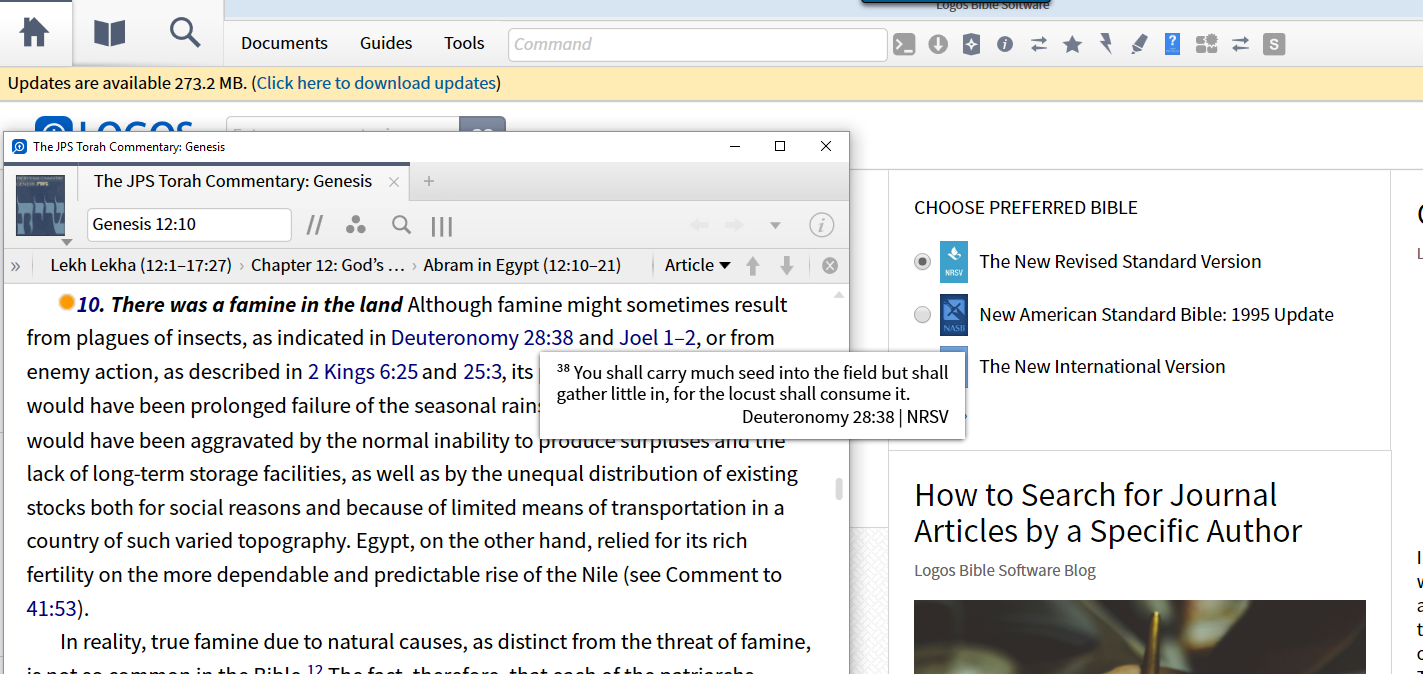Click the NRSV Bible cover icon
1423x674 pixels.
pos(954,262)
